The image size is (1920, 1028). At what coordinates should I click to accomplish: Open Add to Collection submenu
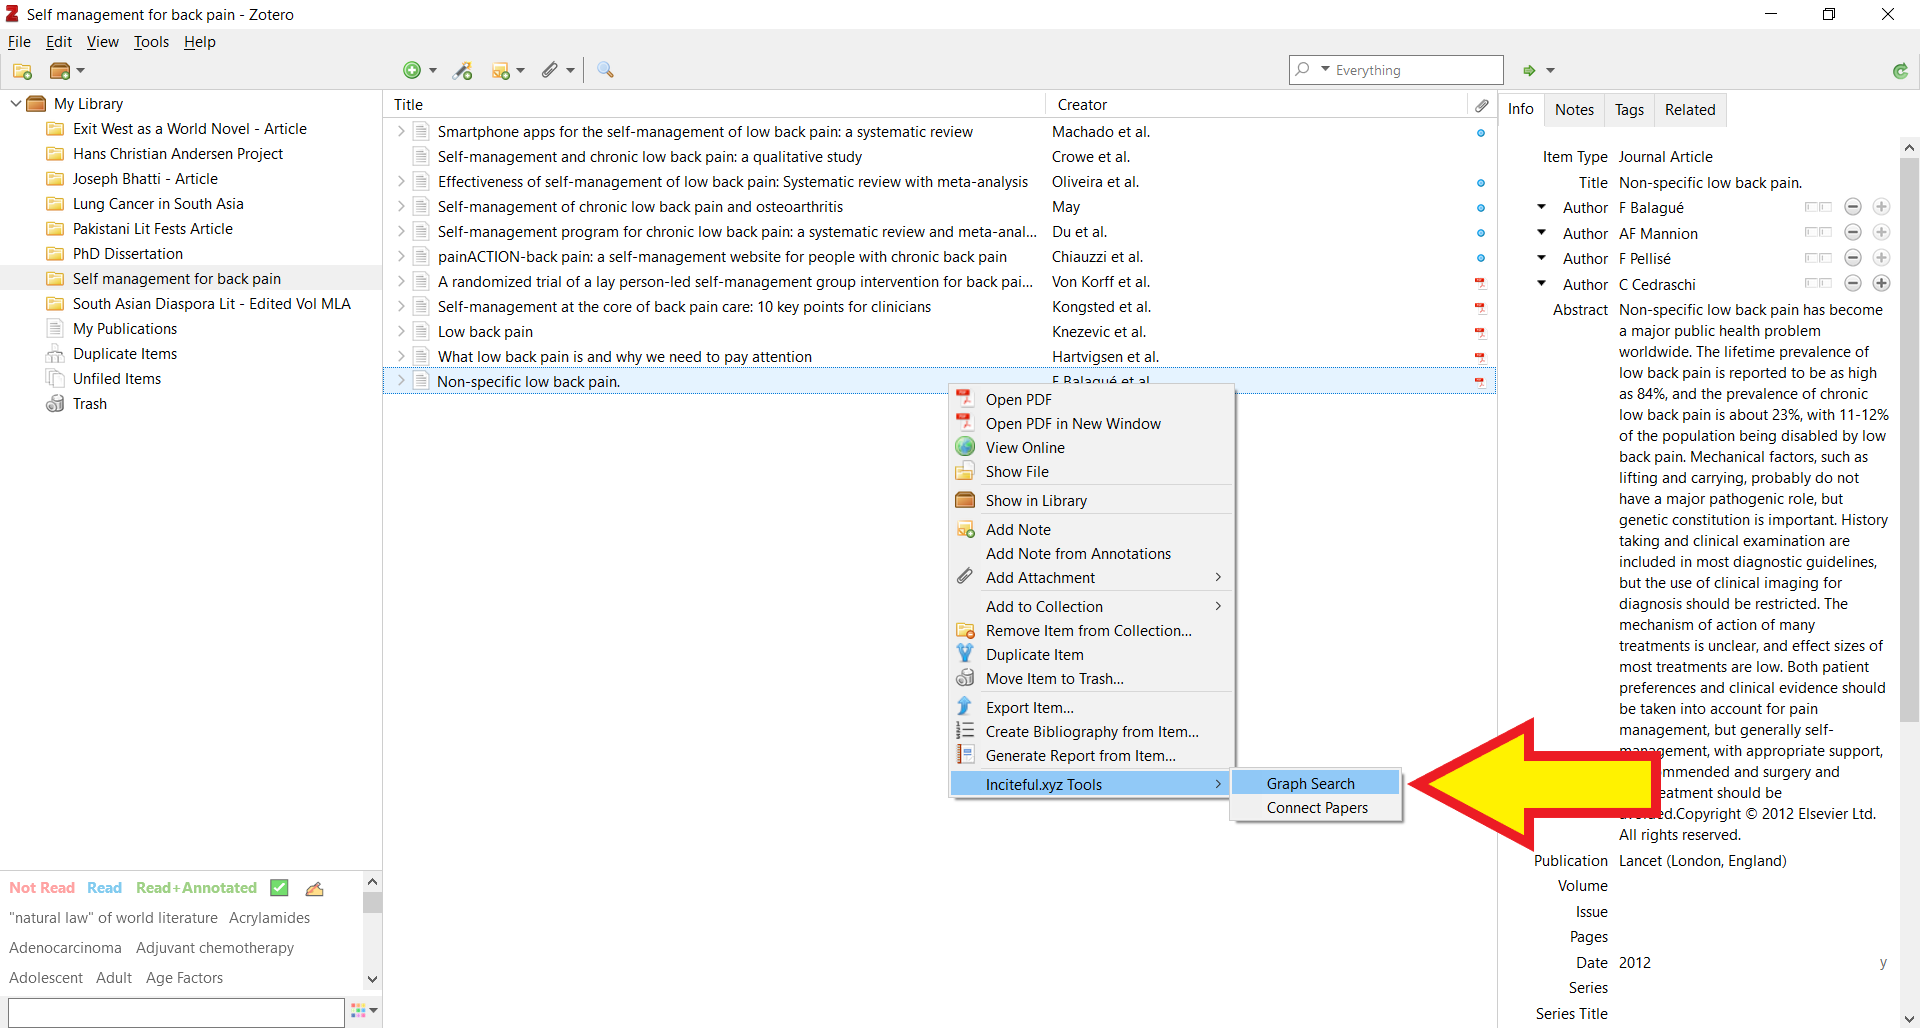pyautogui.click(x=1091, y=606)
